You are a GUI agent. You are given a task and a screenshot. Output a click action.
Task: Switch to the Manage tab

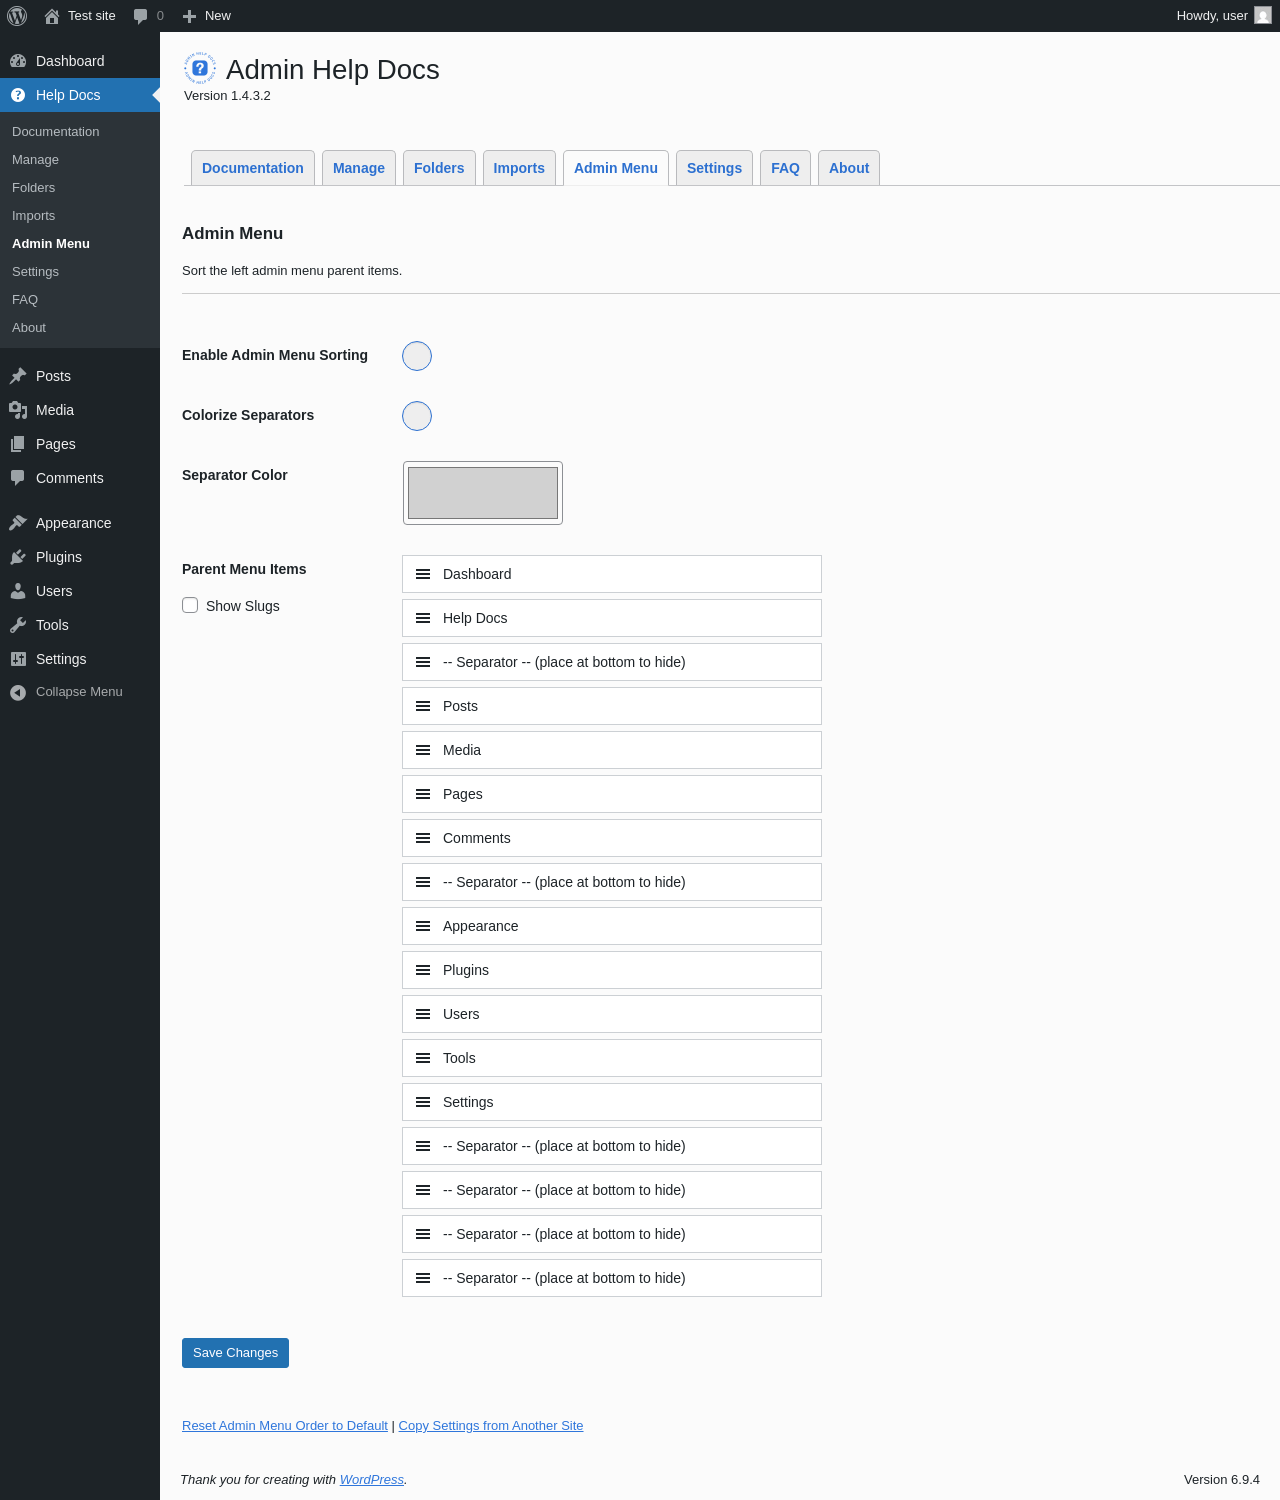coord(359,168)
